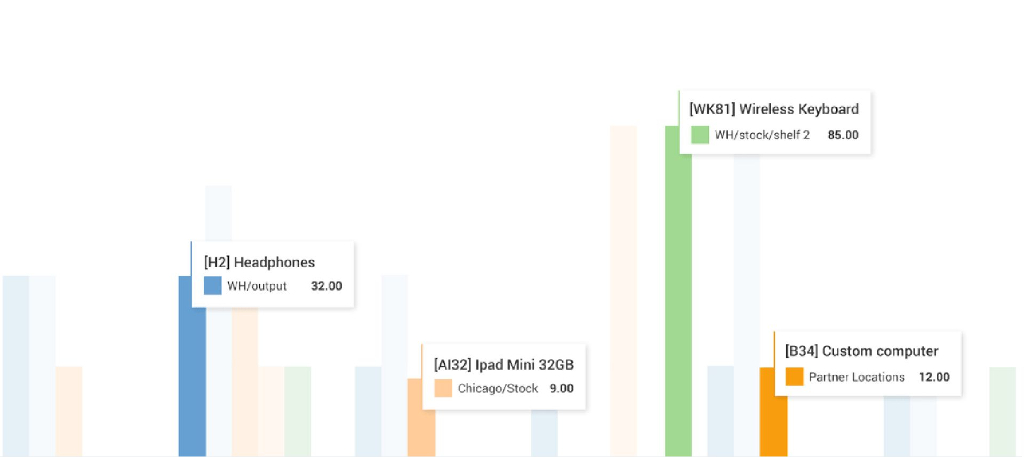Click the blue swatch beside WH/output
1024x457 pixels.
(x=212, y=286)
